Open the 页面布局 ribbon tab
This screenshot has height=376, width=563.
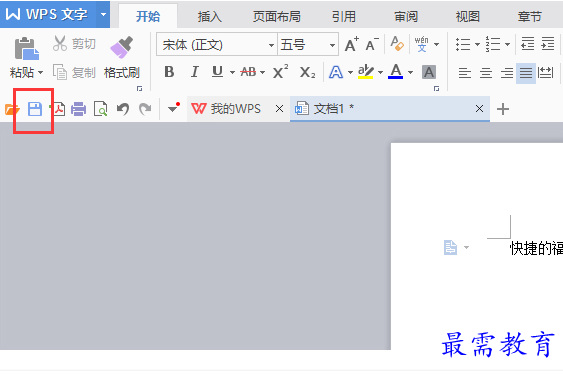[276, 17]
